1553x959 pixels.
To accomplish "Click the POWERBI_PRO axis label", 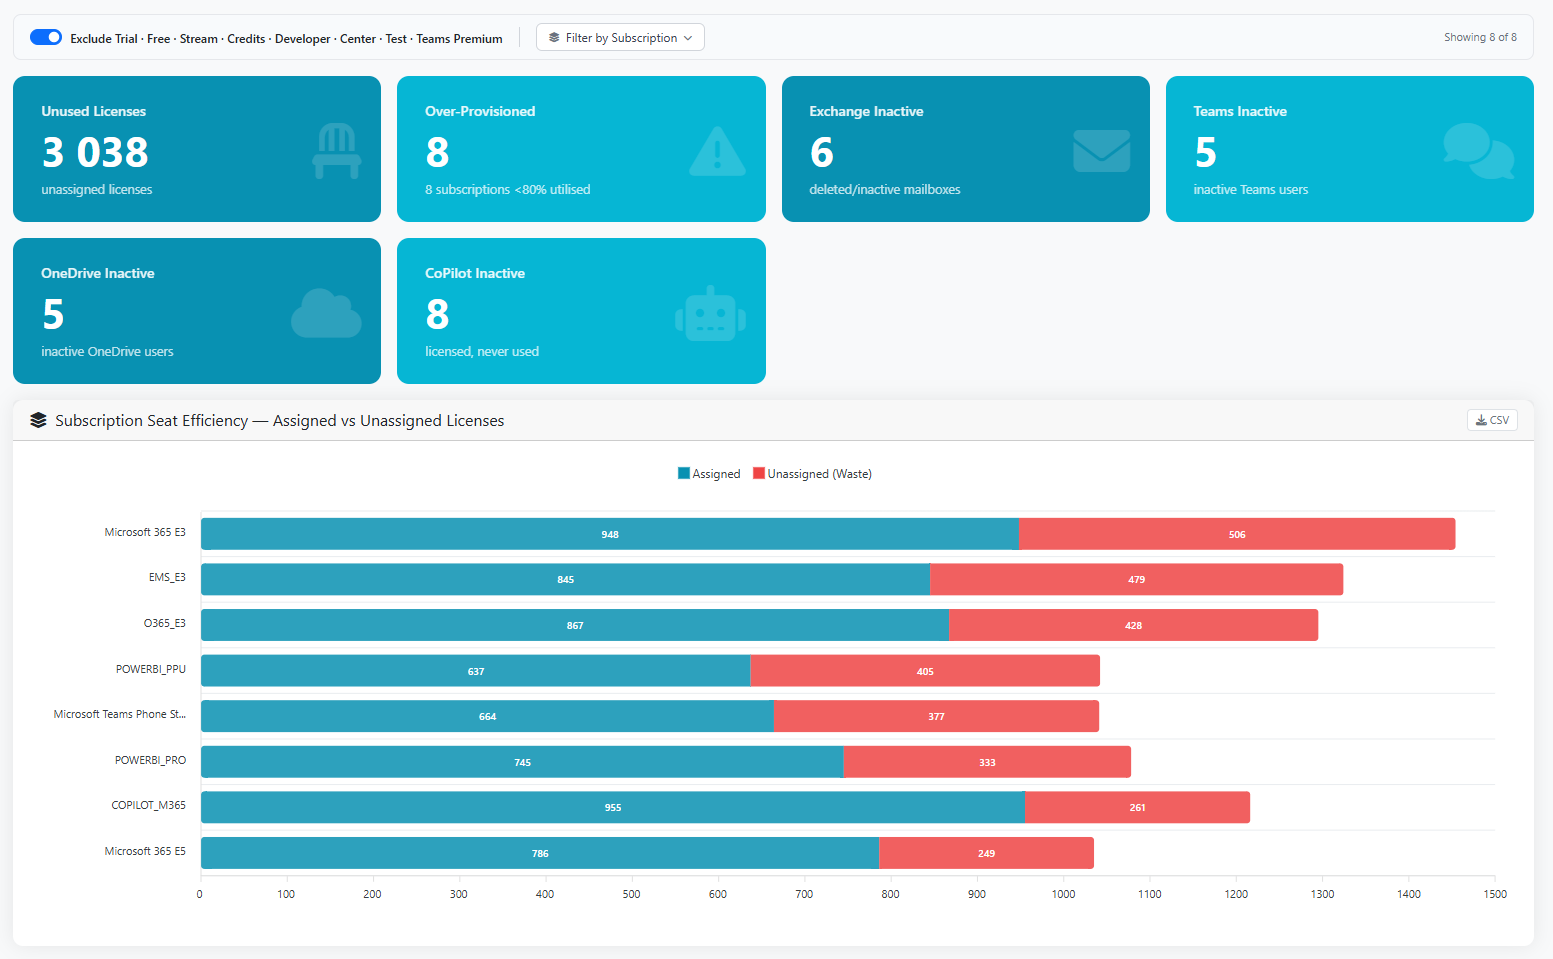I will point(150,760).
